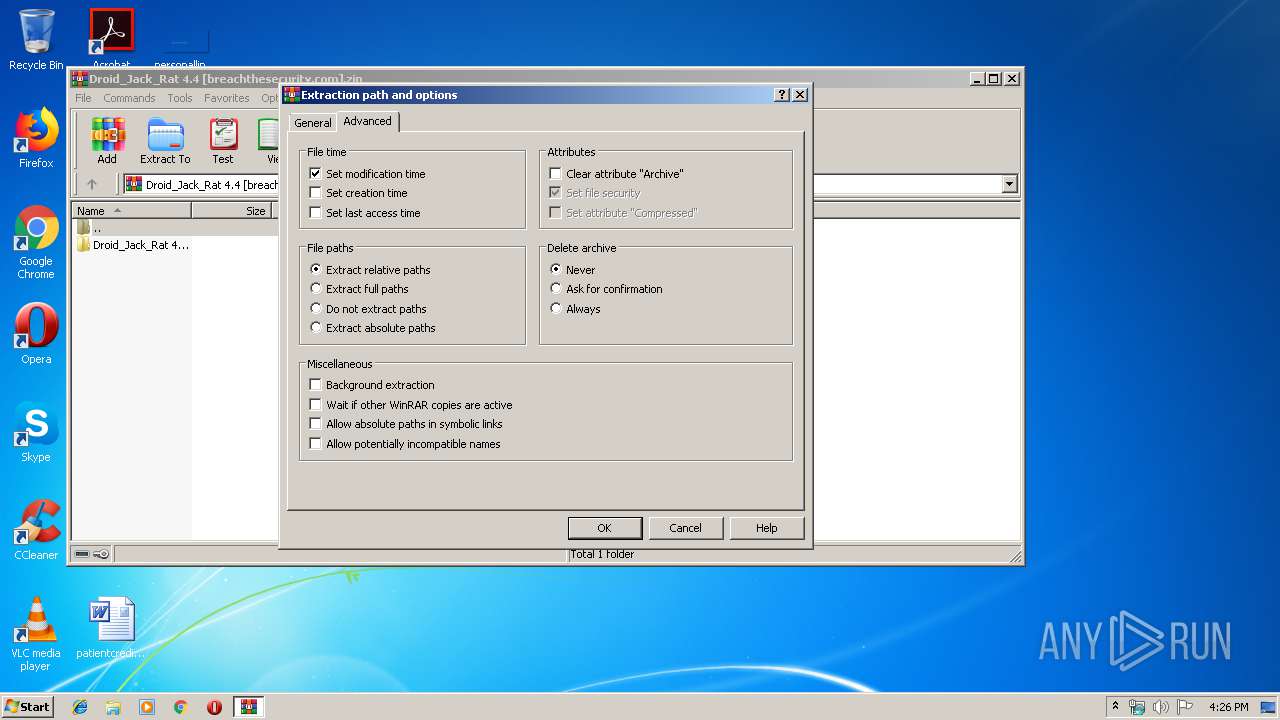
Task: Click Cancel in extraction dialog
Action: pyautogui.click(x=685, y=528)
